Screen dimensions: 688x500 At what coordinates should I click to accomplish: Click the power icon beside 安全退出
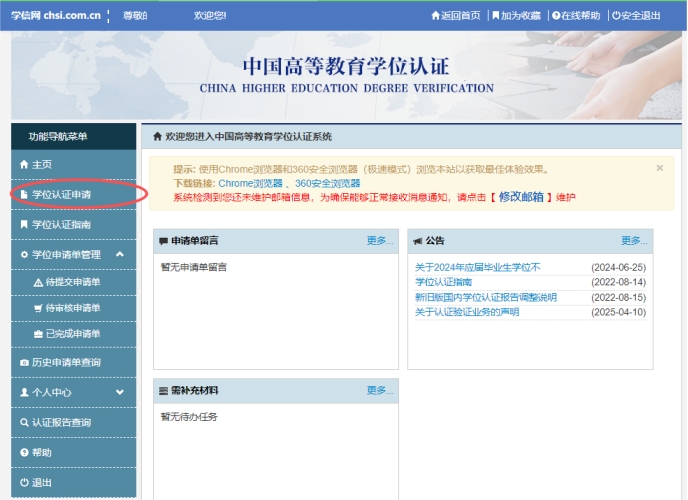pos(616,16)
